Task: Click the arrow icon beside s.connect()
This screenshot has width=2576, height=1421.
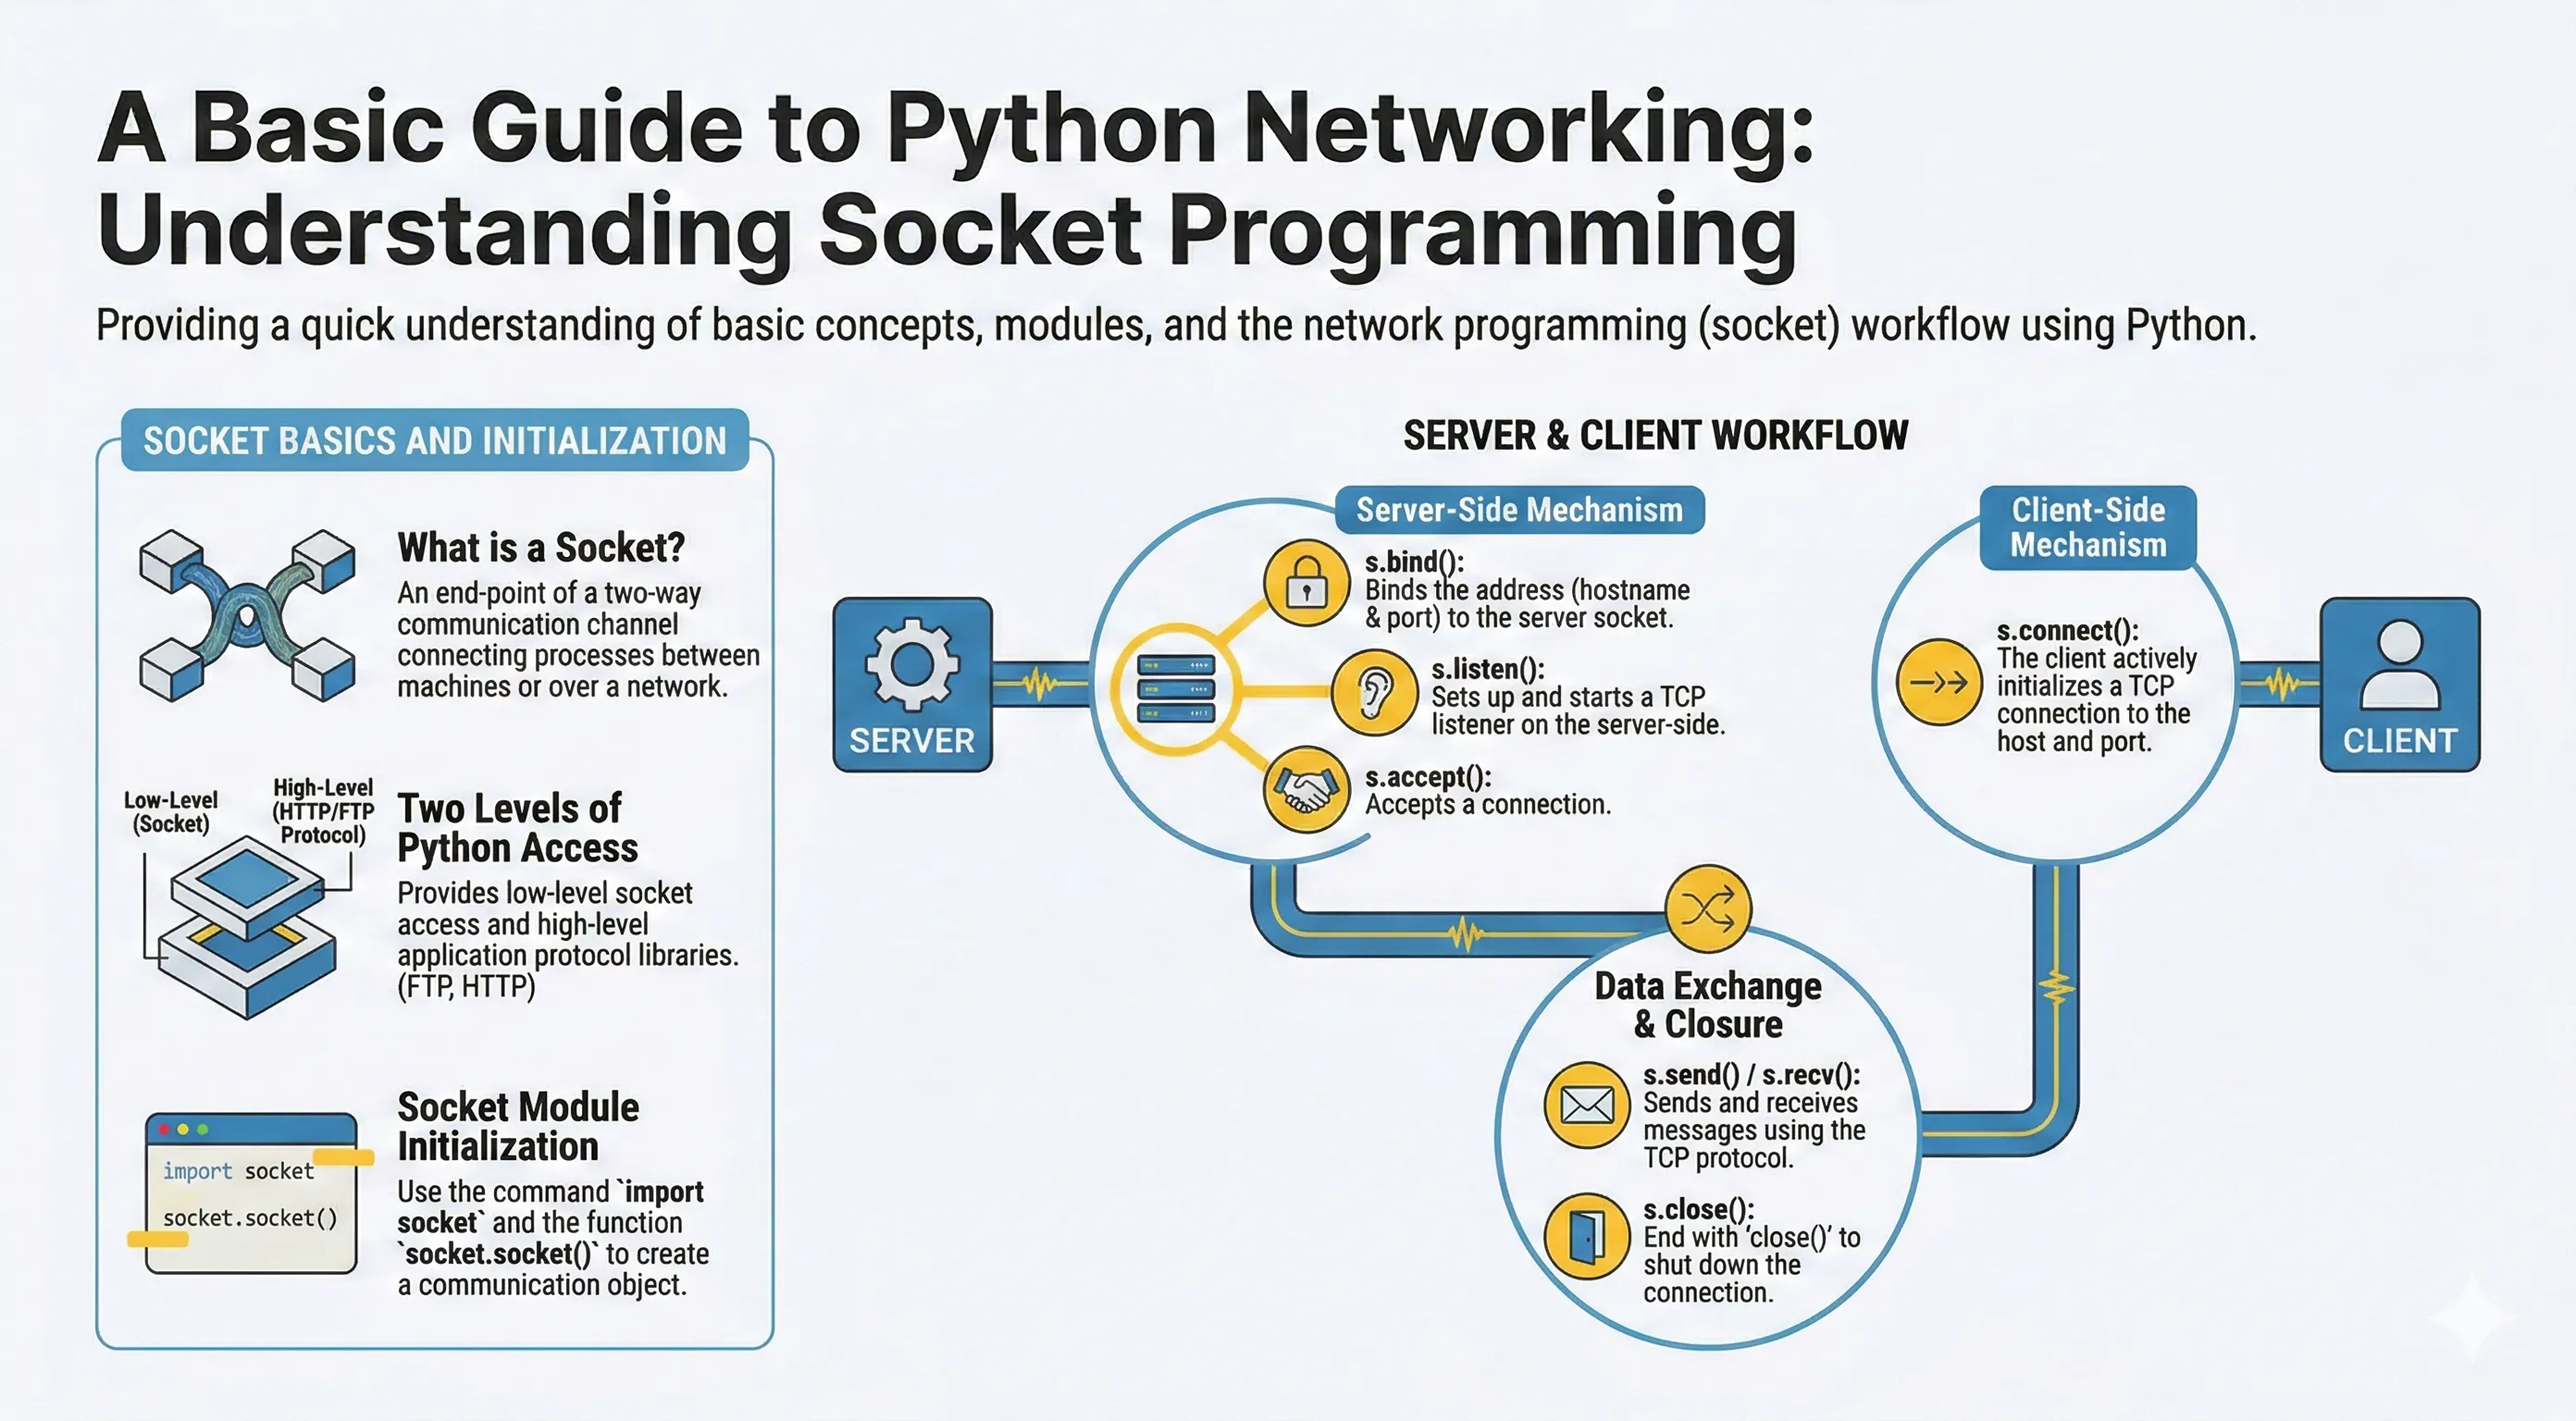Action: (x=1939, y=682)
